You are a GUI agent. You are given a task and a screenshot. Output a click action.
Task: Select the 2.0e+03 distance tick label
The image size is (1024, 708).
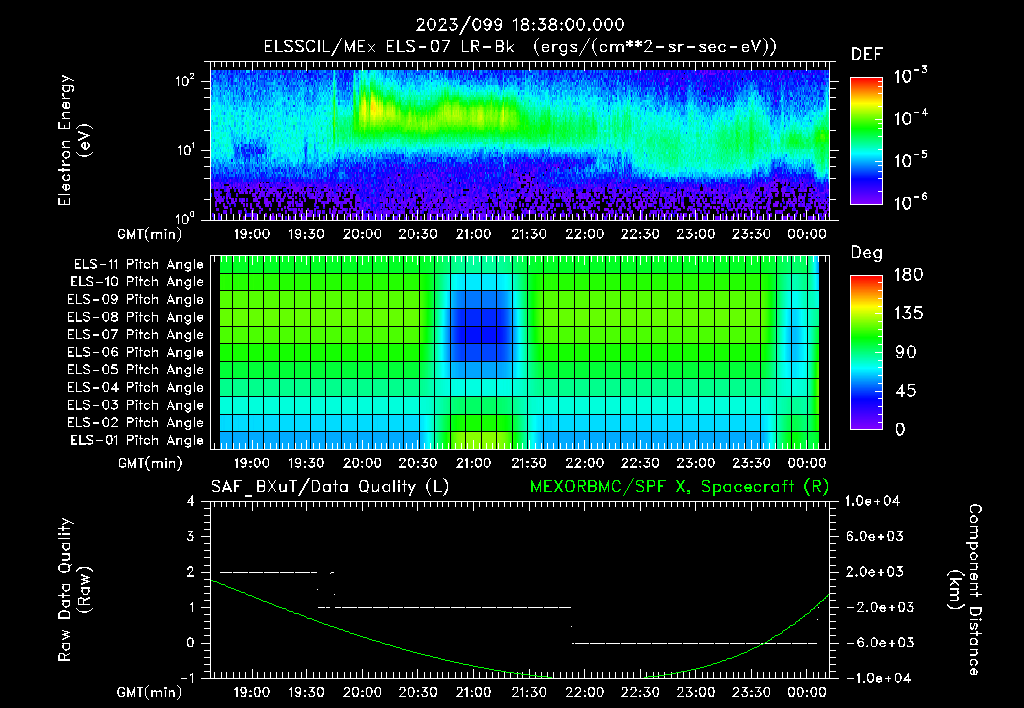click(874, 571)
